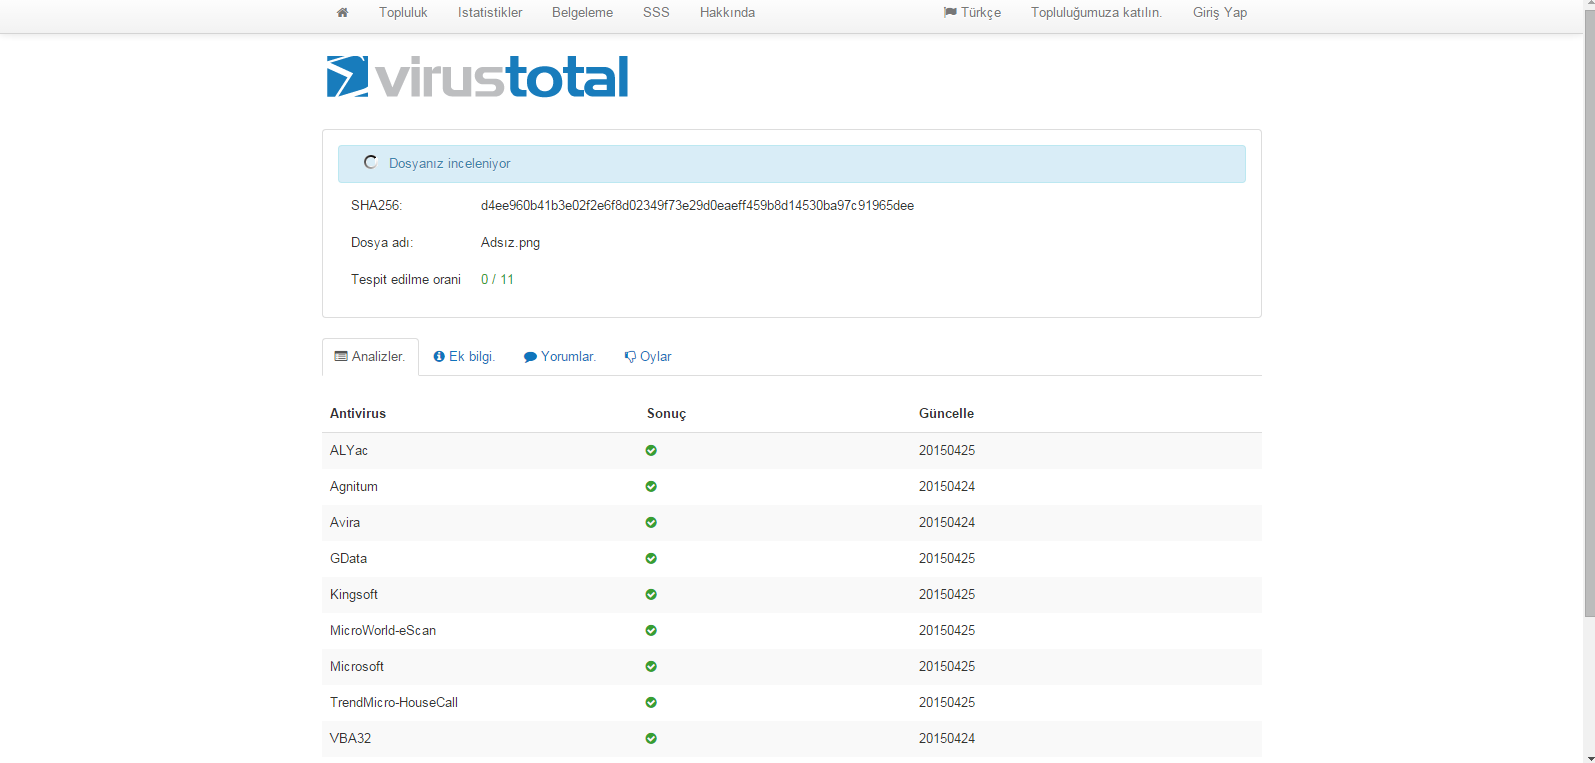Click the Giriş Yap link
Viewport: 1595px width, 763px height.
point(1220,13)
